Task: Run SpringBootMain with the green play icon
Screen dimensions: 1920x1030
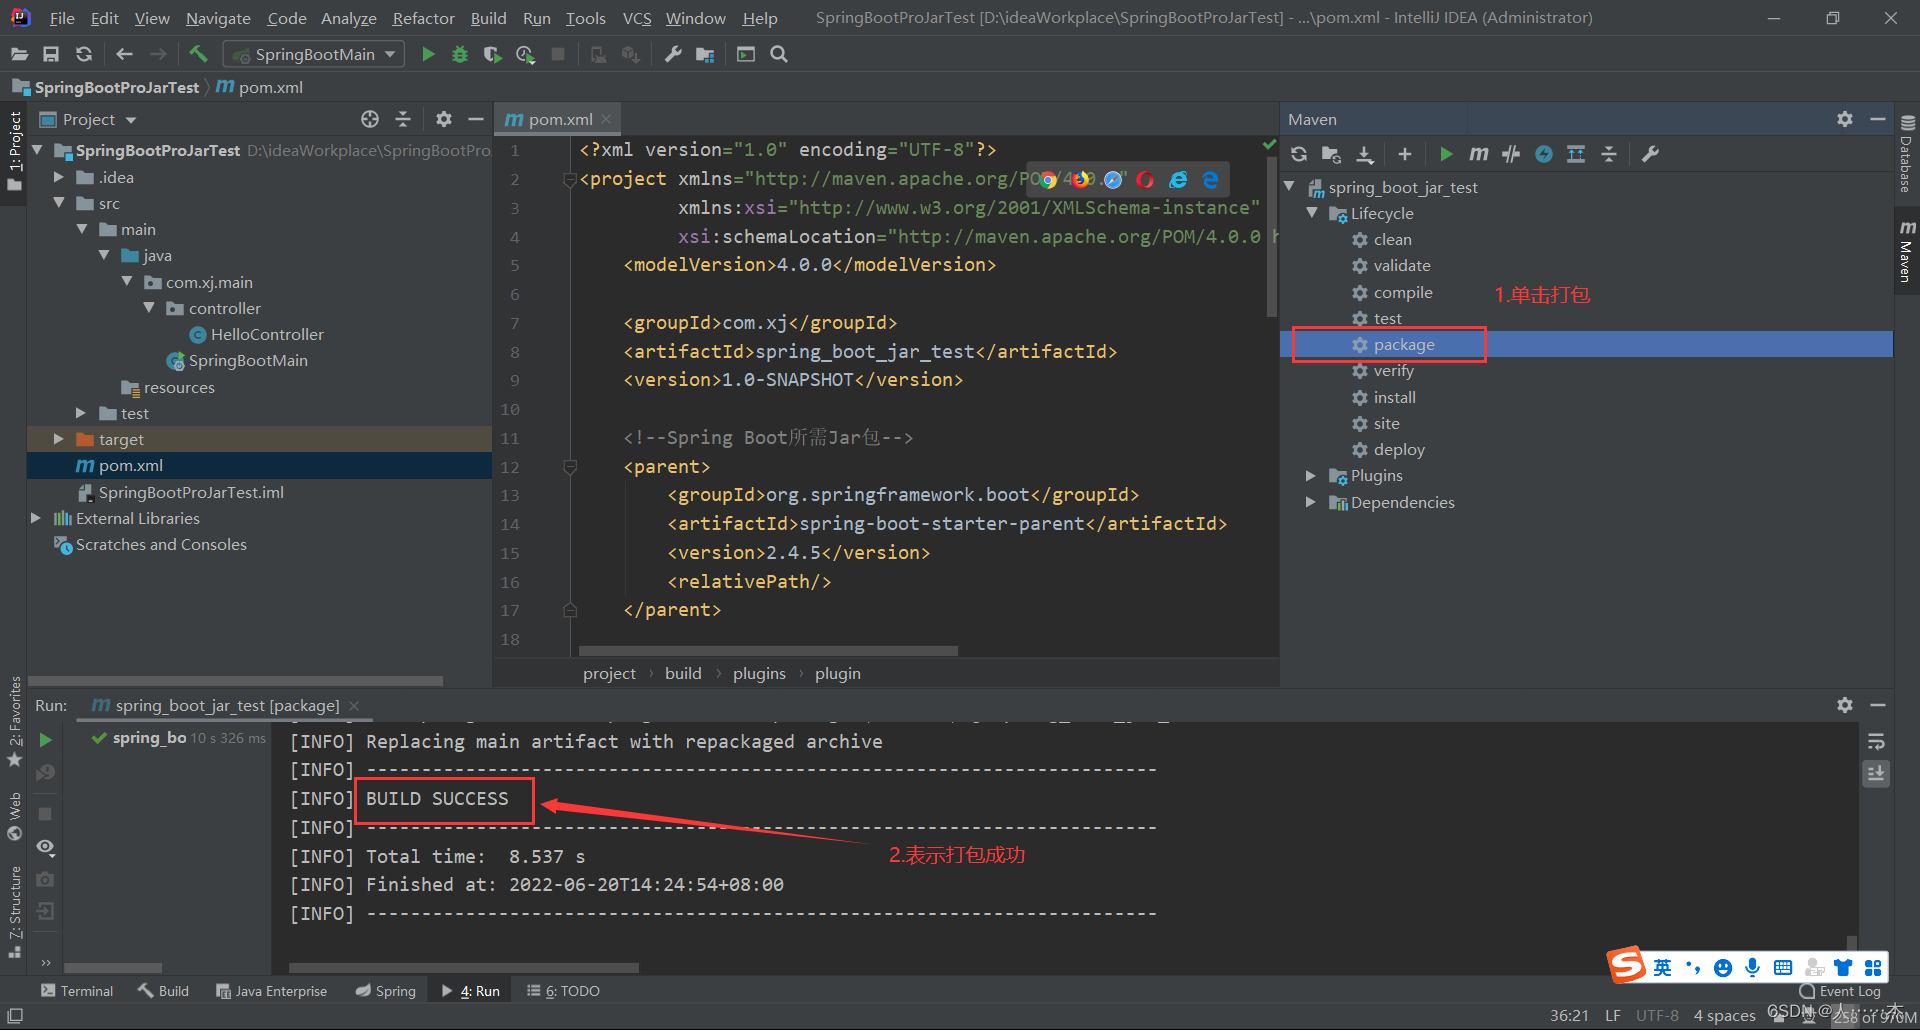Action: click(428, 54)
